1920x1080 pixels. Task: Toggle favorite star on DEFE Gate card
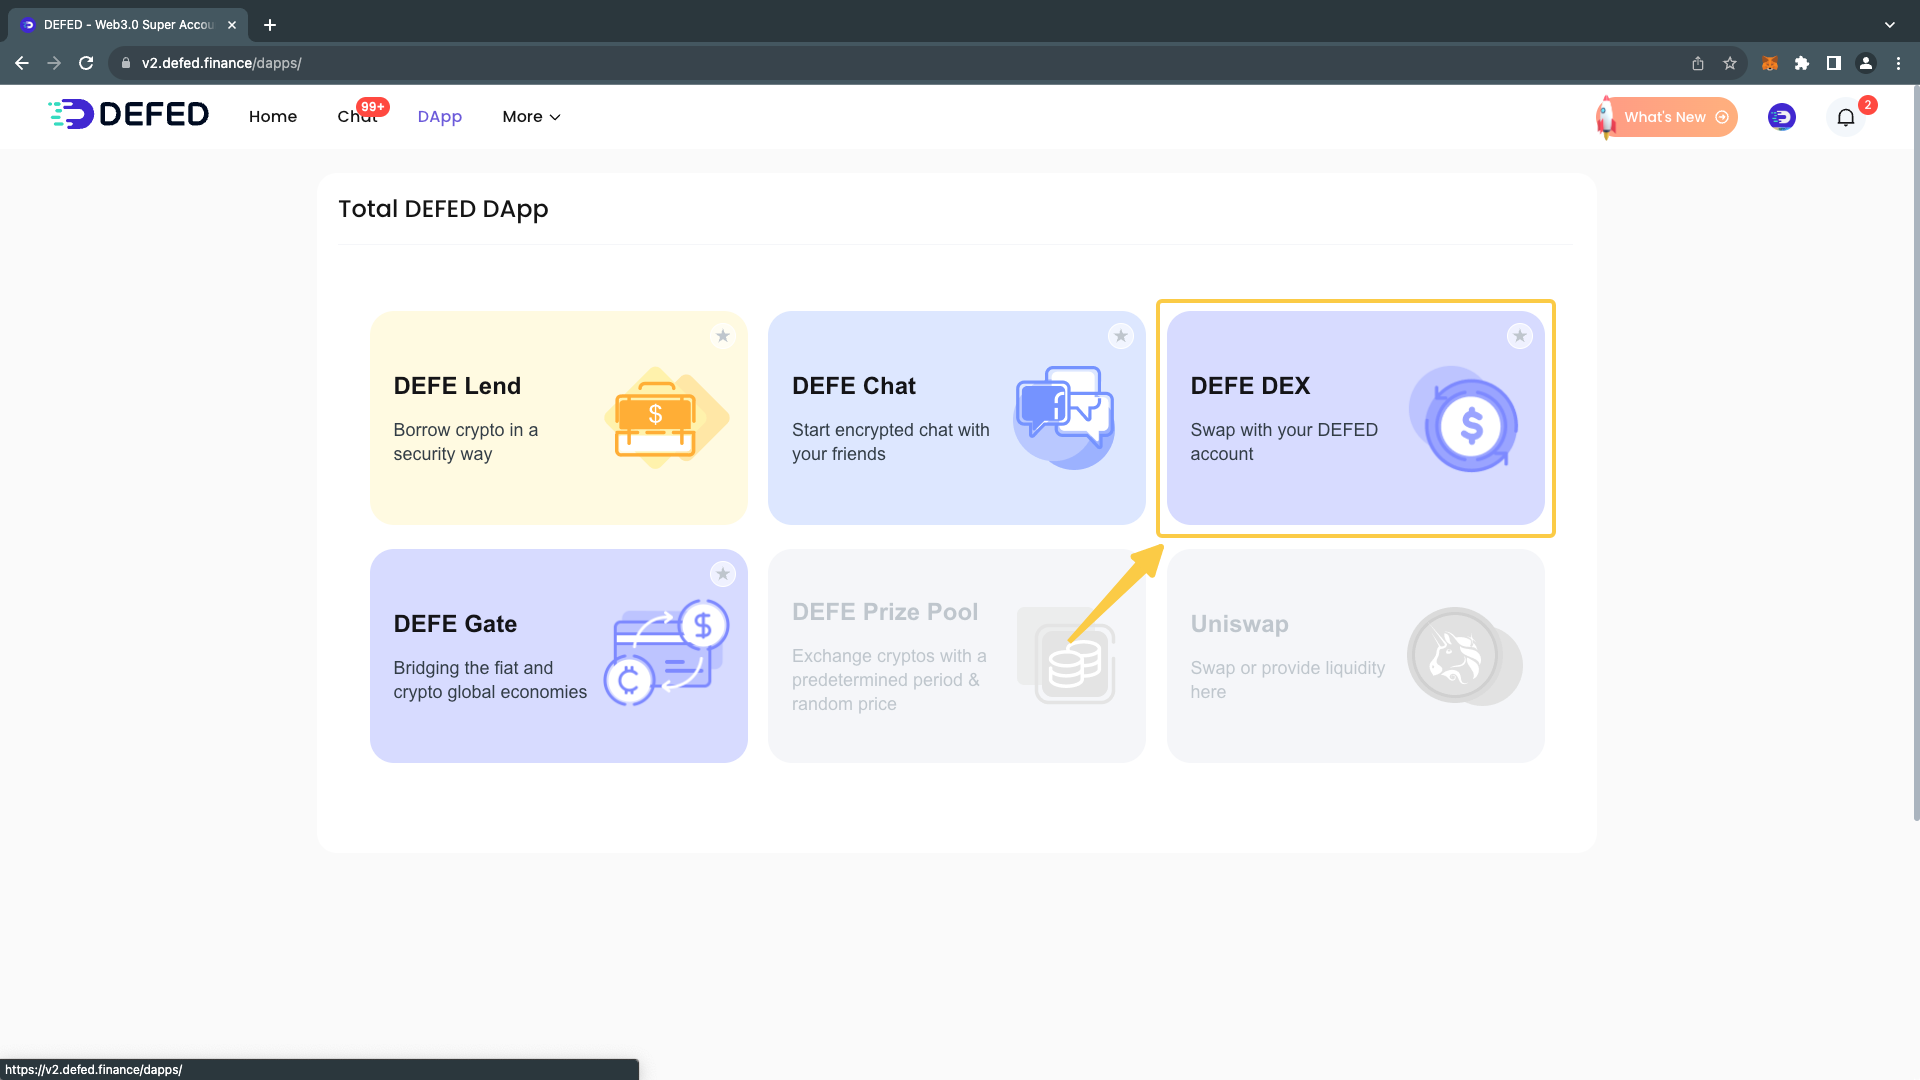click(x=722, y=574)
